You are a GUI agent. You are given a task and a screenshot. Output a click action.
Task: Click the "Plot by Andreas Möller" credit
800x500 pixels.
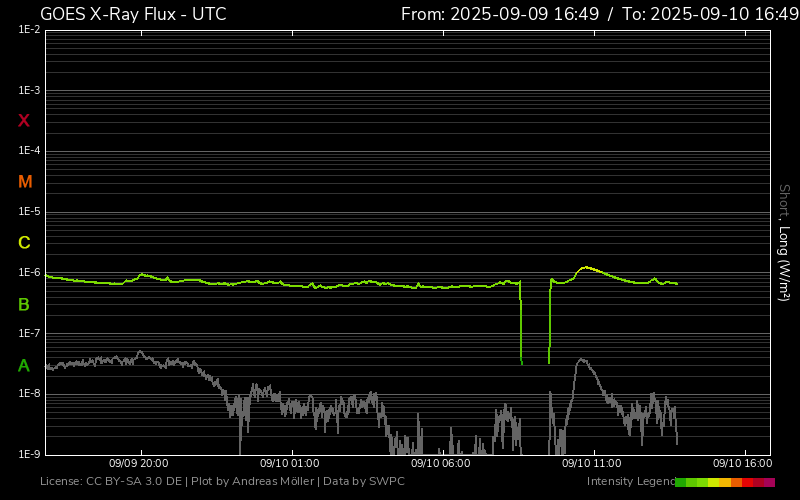click(x=253, y=482)
